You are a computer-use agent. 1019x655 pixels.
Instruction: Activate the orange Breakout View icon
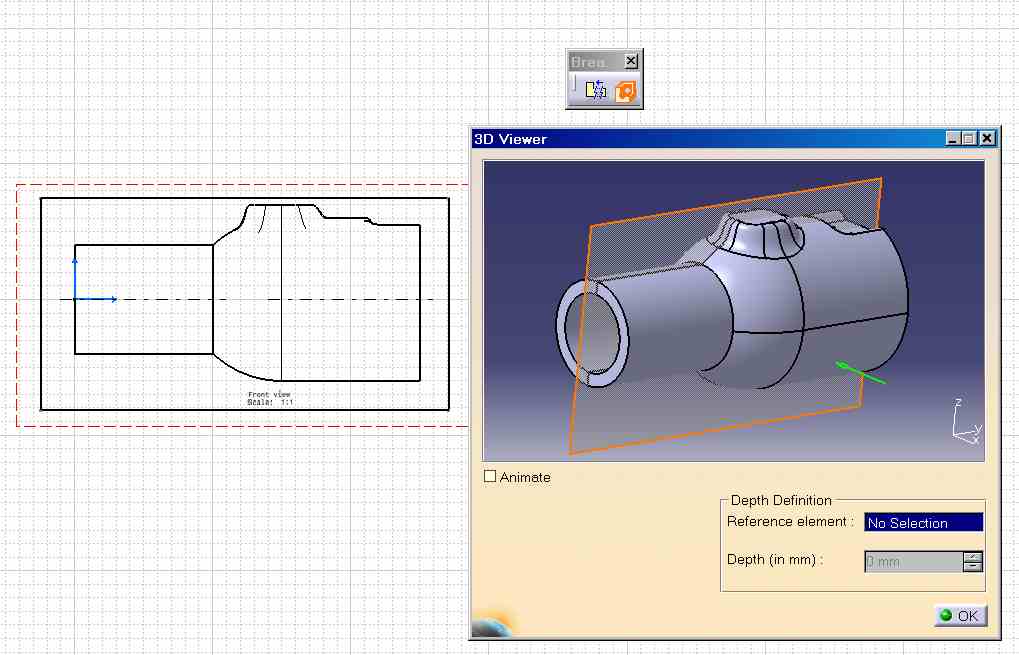click(626, 90)
